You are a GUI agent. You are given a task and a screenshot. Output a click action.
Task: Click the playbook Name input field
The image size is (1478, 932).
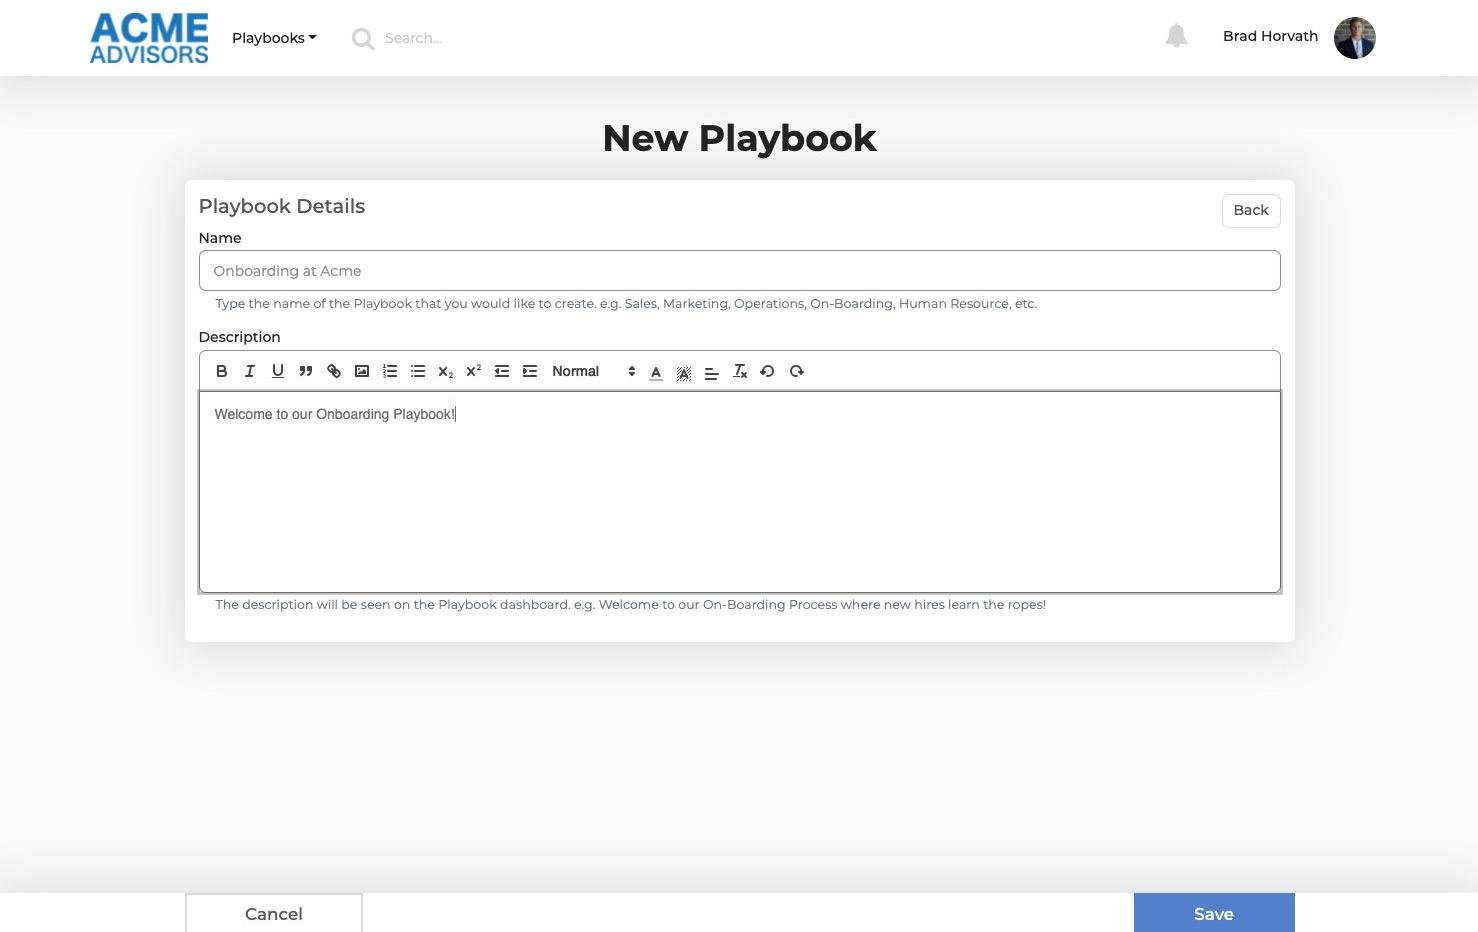point(739,271)
